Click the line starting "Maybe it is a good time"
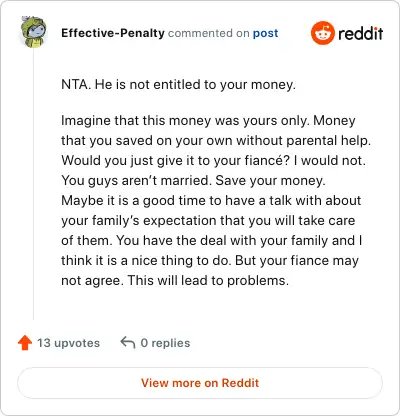Image resolution: width=400 pixels, height=416 pixels. point(211,201)
